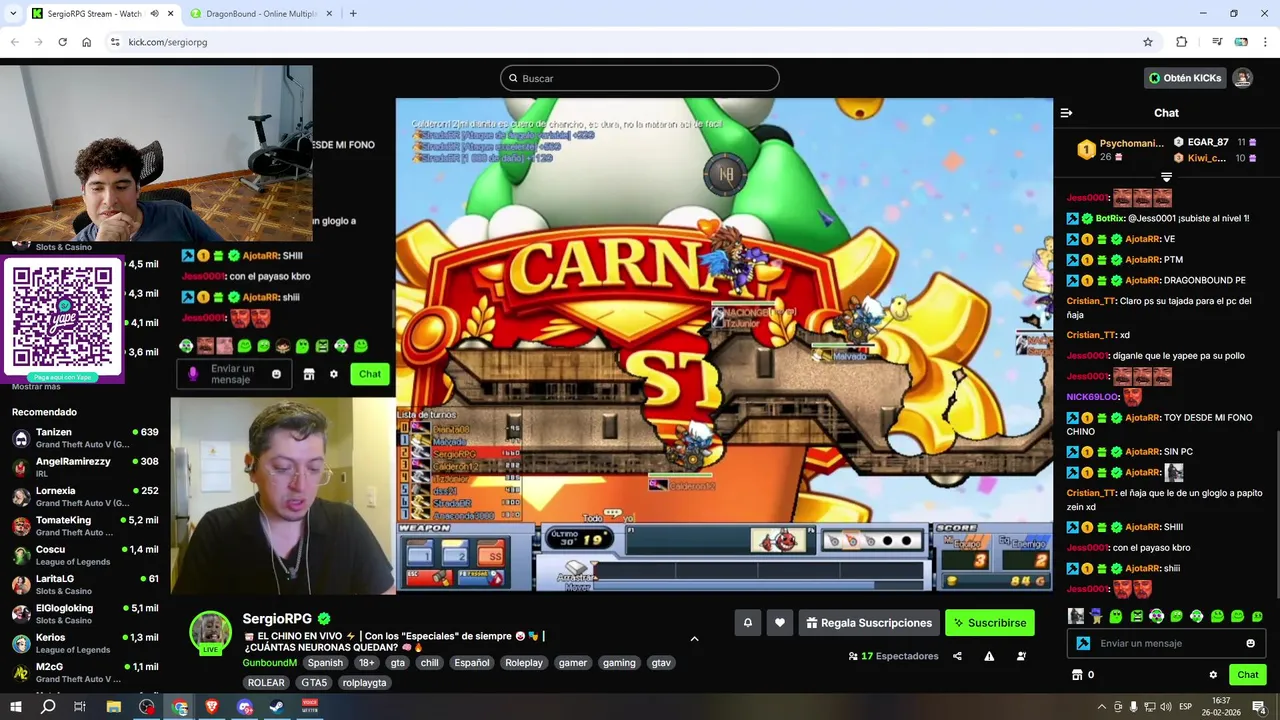Screen dimensions: 1280x720
Task: Open TomateKing recommended channel
Action: [85, 526]
